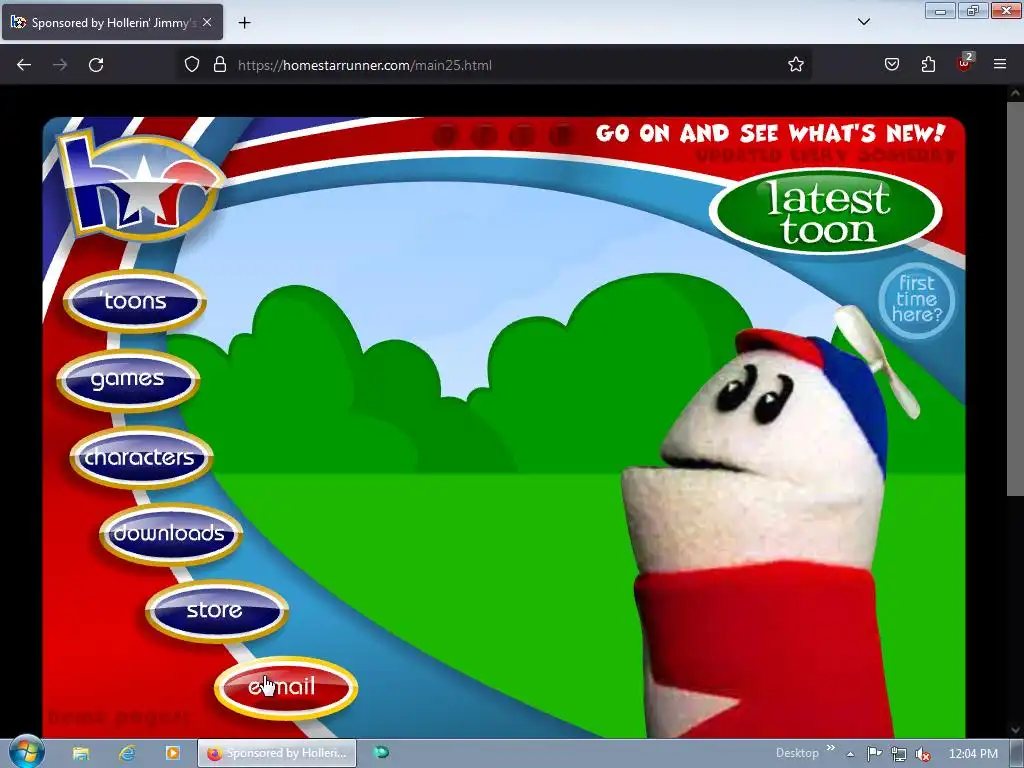Open the File Explorer taskbar icon
The image size is (1024, 768).
(81, 754)
